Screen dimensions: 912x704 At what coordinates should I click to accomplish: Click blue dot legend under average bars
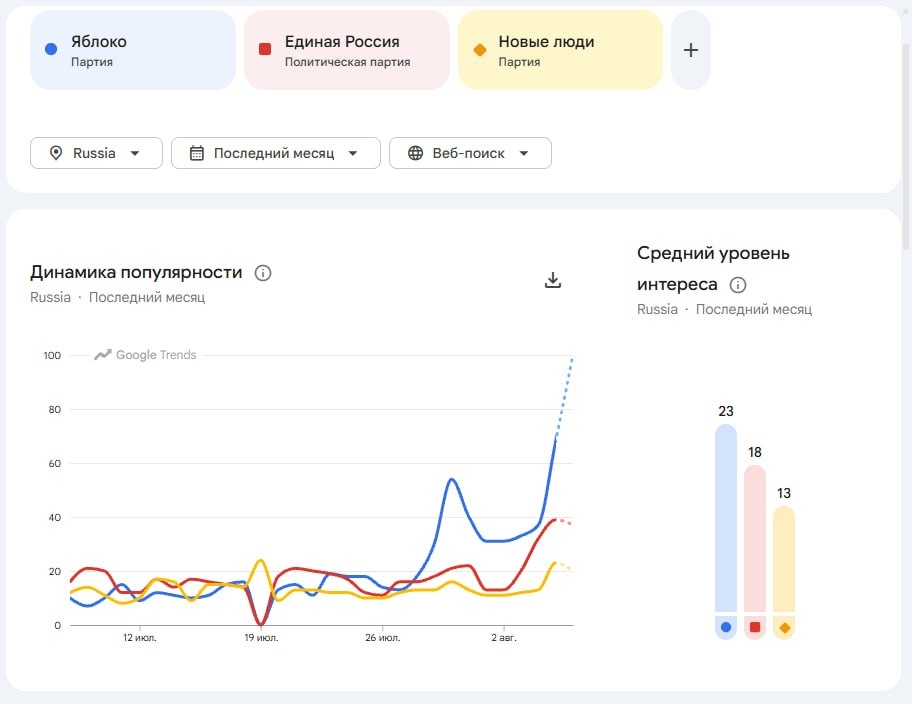(725, 627)
